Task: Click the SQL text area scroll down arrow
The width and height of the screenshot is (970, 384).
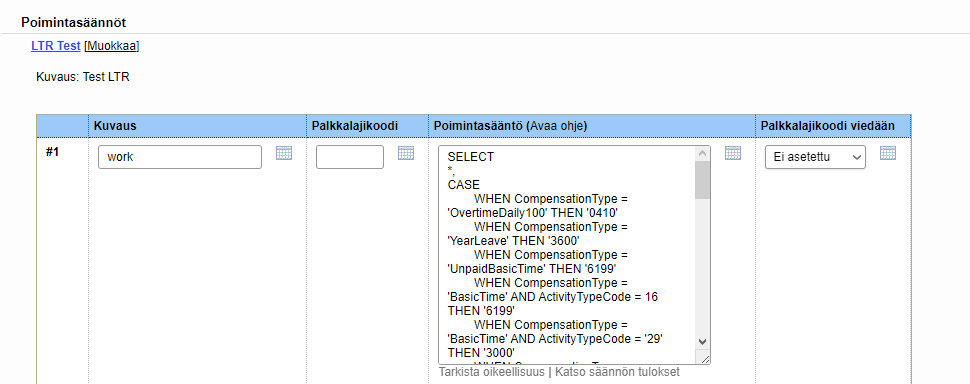Action: 702,341
